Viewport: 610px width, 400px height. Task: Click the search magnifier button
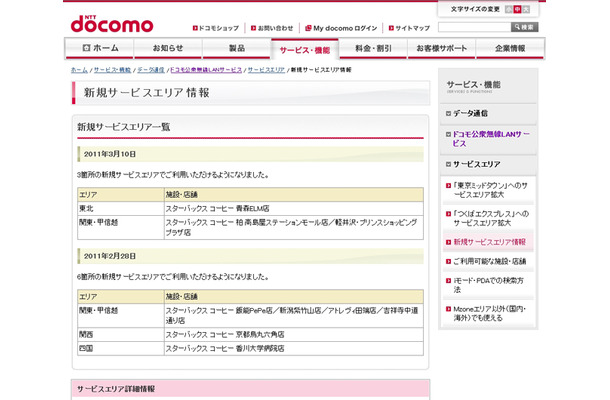pyautogui.click(x=524, y=27)
